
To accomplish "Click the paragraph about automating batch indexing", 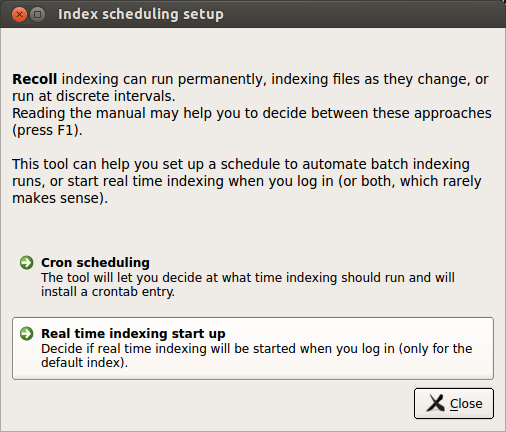I will (x=247, y=181).
